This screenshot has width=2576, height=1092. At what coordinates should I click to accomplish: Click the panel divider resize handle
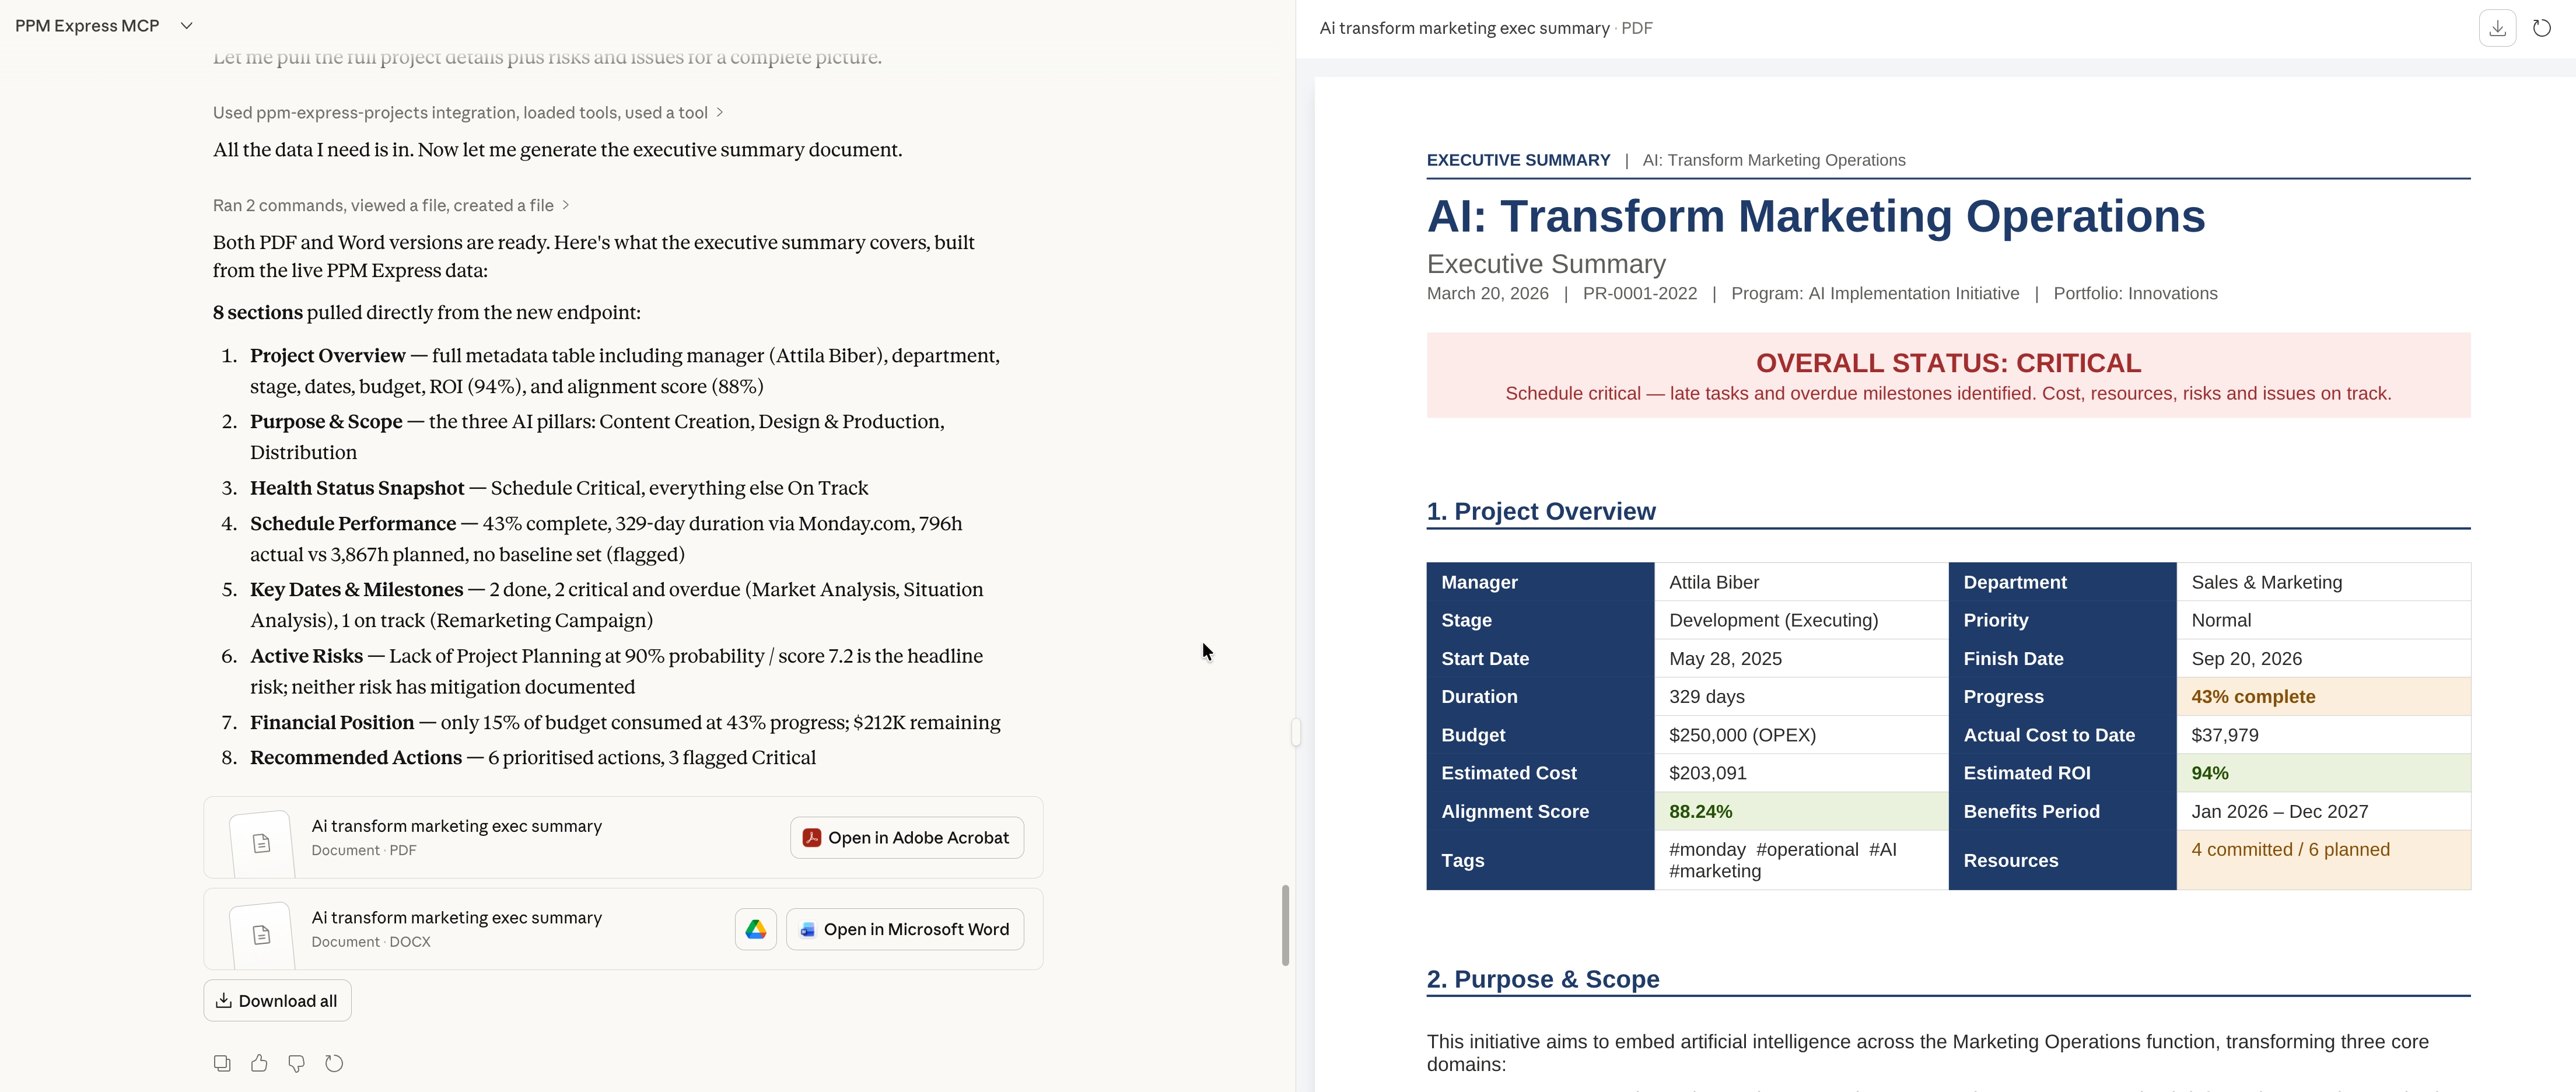[x=1296, y=732]
